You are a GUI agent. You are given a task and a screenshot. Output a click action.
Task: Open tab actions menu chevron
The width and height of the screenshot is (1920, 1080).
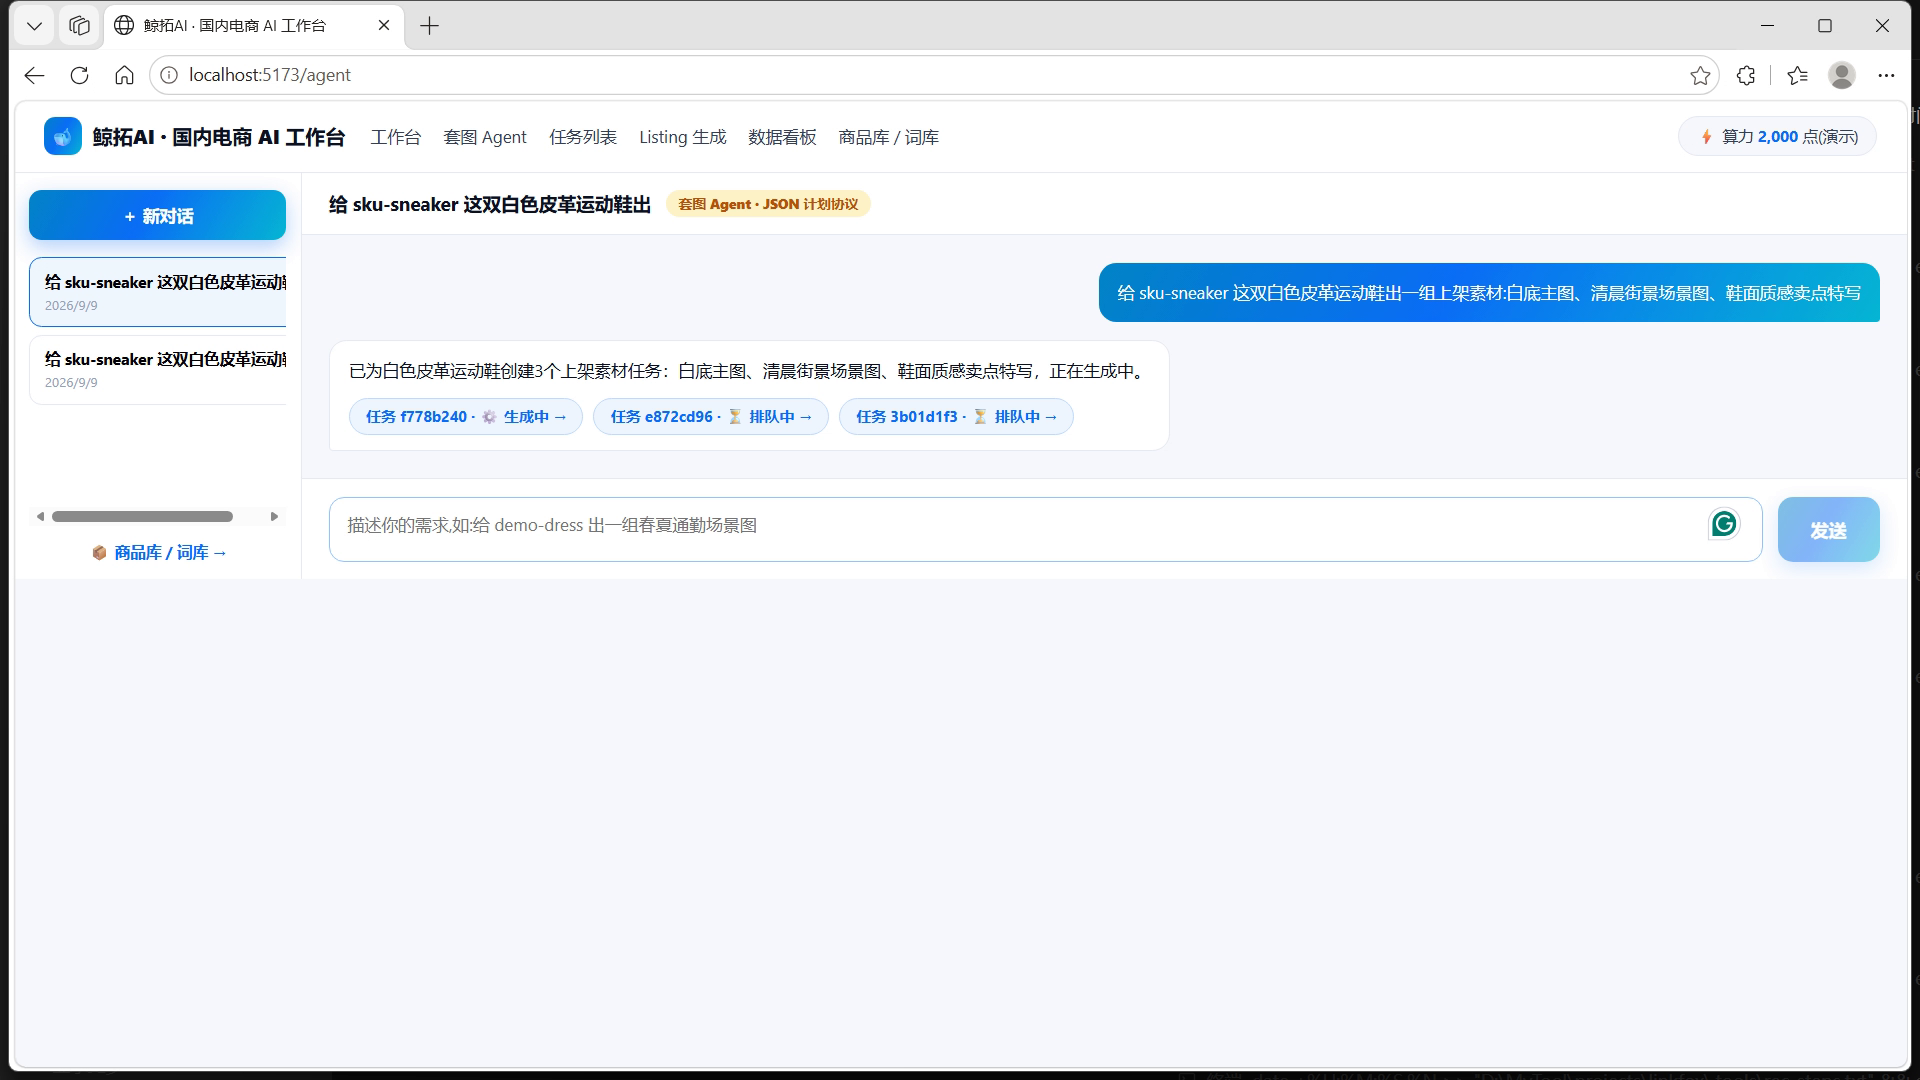34,26
